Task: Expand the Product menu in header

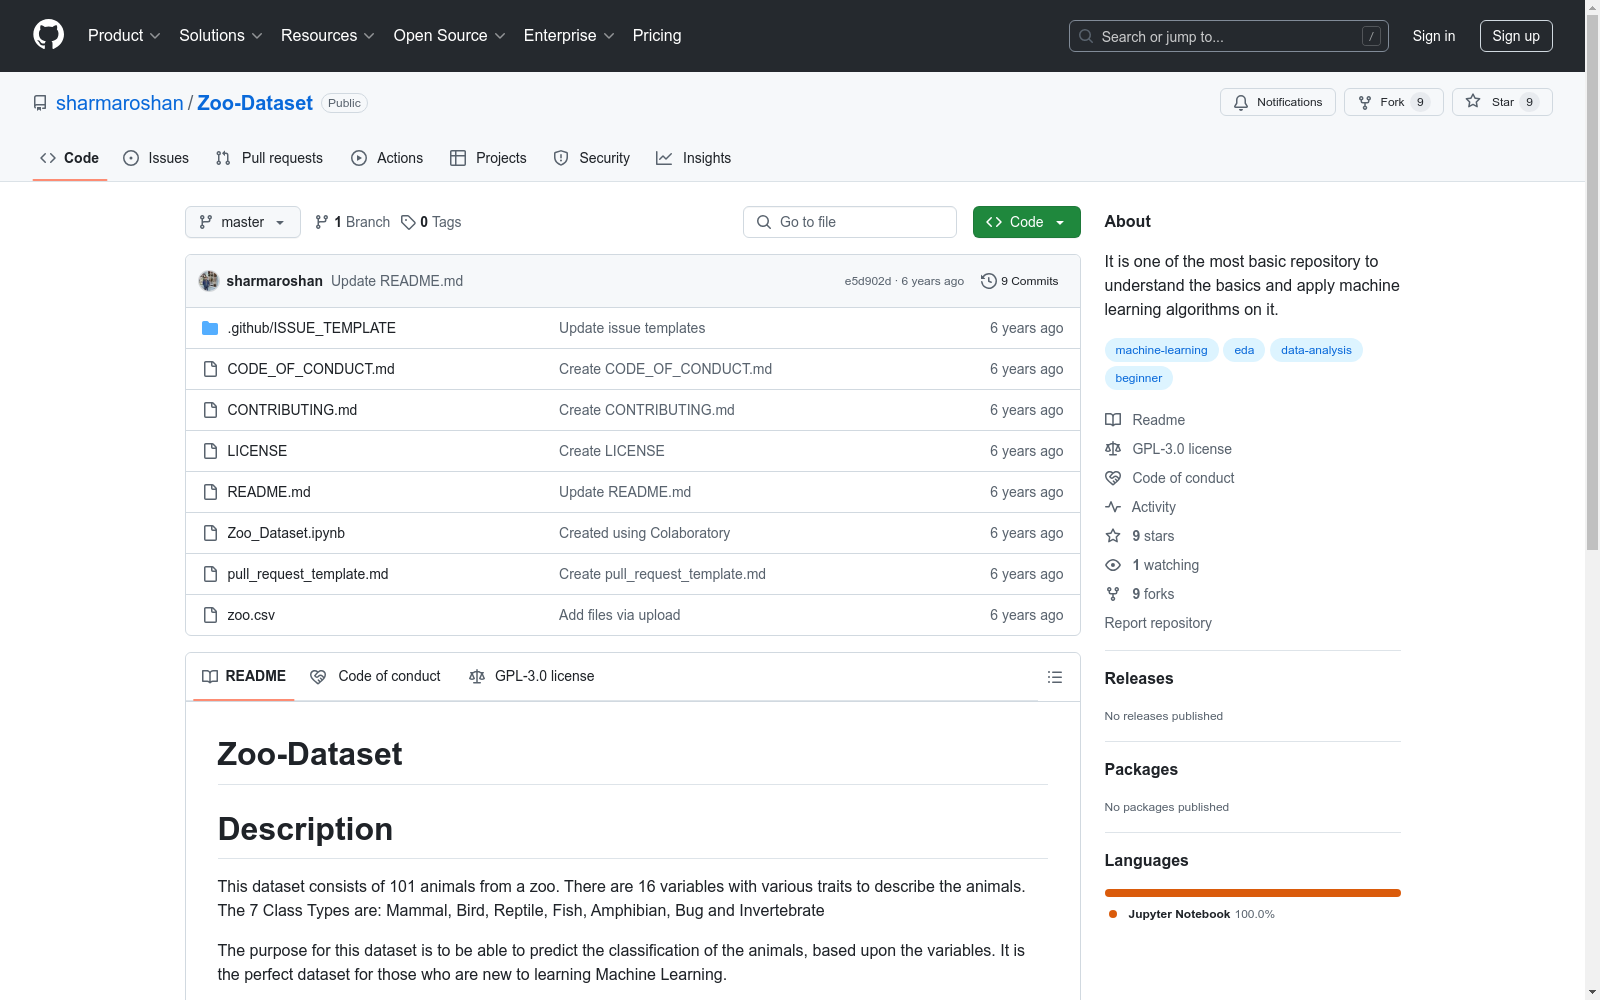Action: 123,36
